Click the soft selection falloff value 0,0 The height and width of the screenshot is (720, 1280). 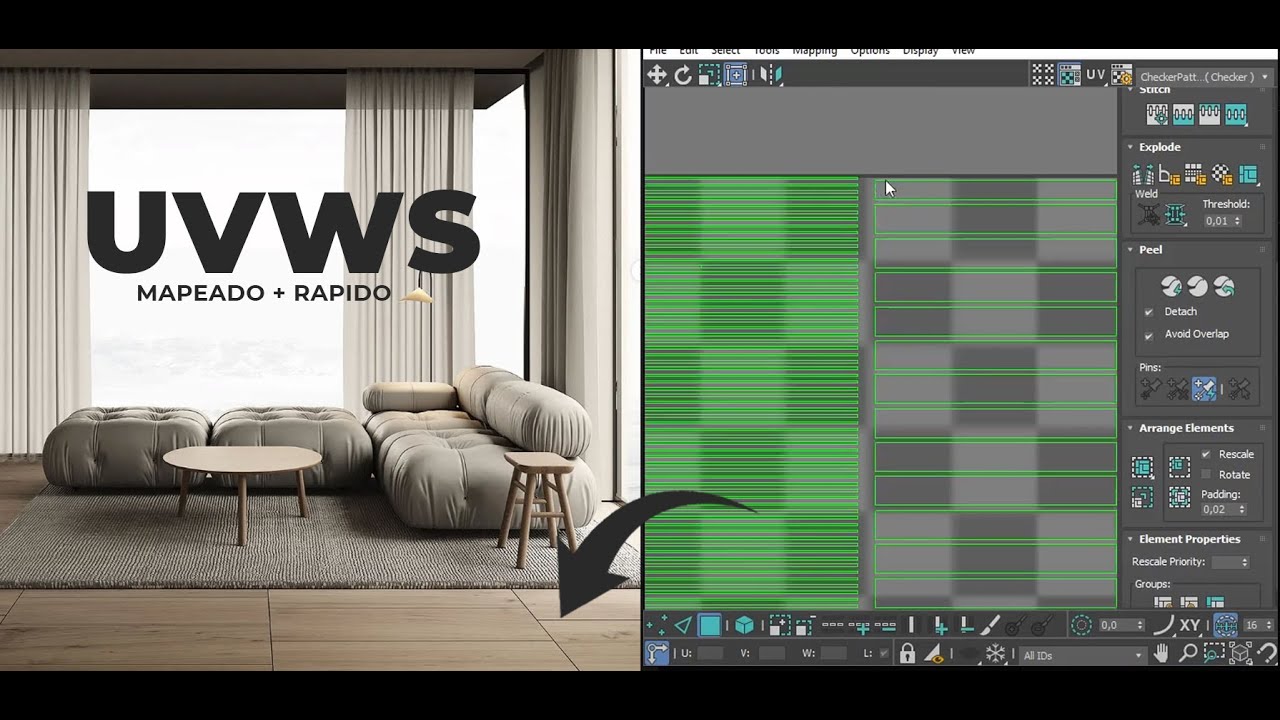pyautogui.click(x=1115, y=626)
